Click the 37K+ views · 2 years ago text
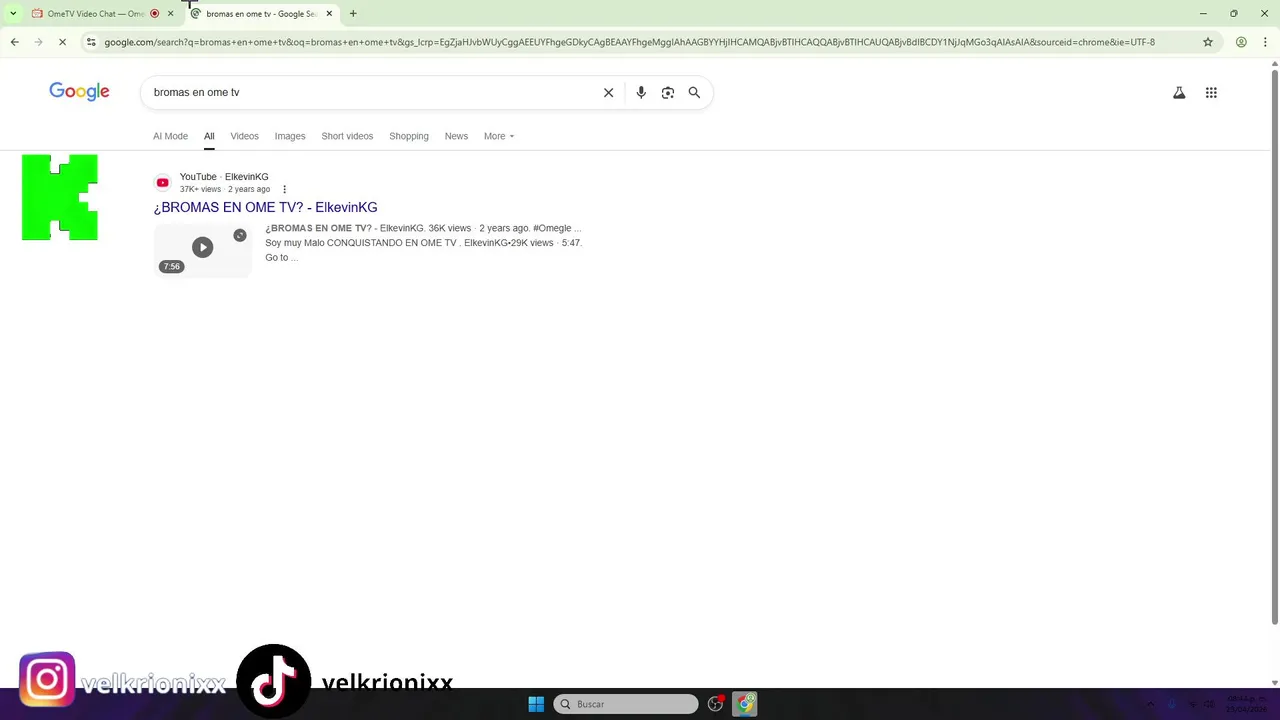The image size is (1280, 720). 225,189
